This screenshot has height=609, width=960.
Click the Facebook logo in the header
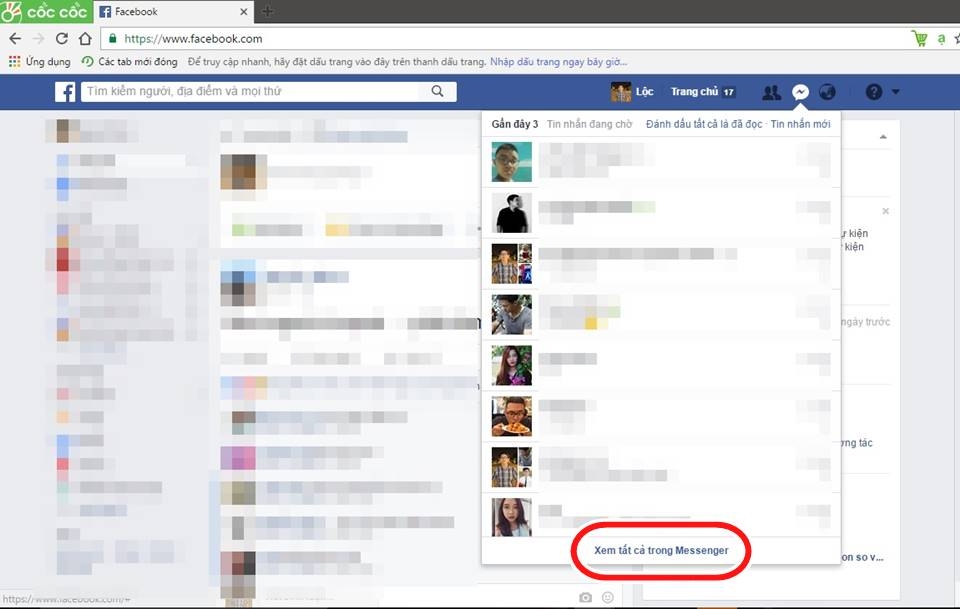[65, 92]
